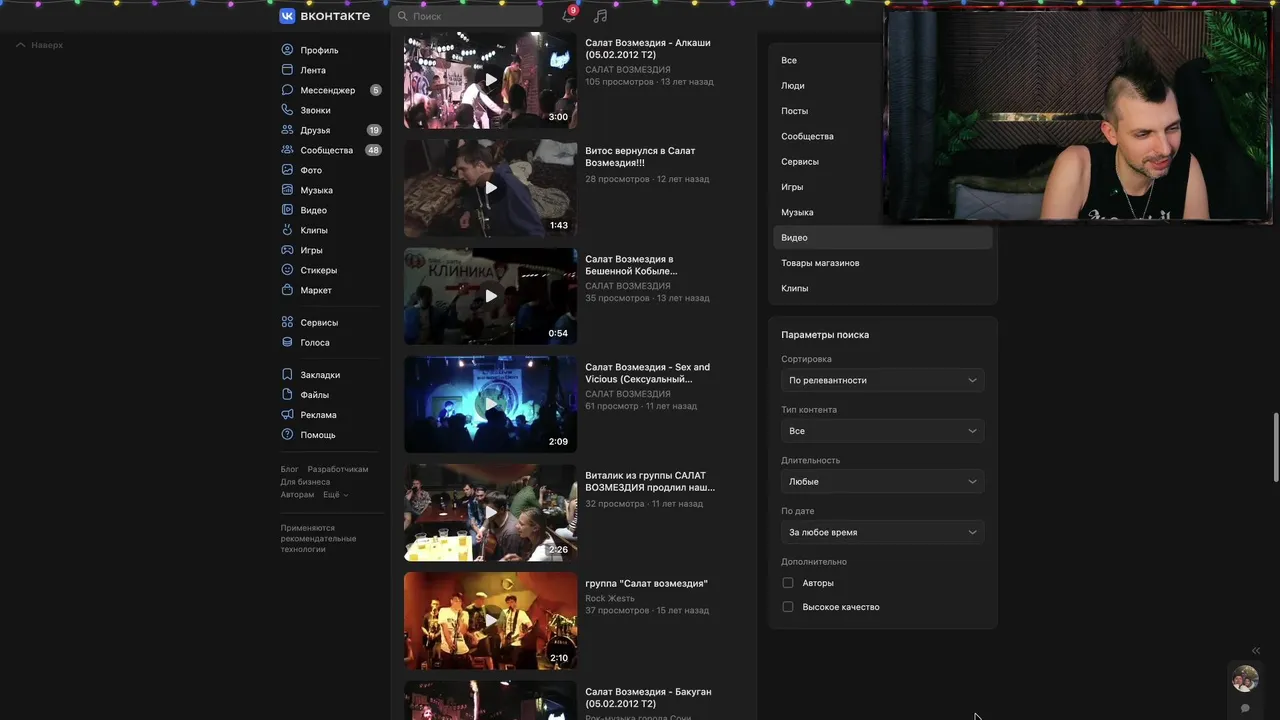
Task: Select the Товары магазинов category
Action: click(x=883, y=263)
